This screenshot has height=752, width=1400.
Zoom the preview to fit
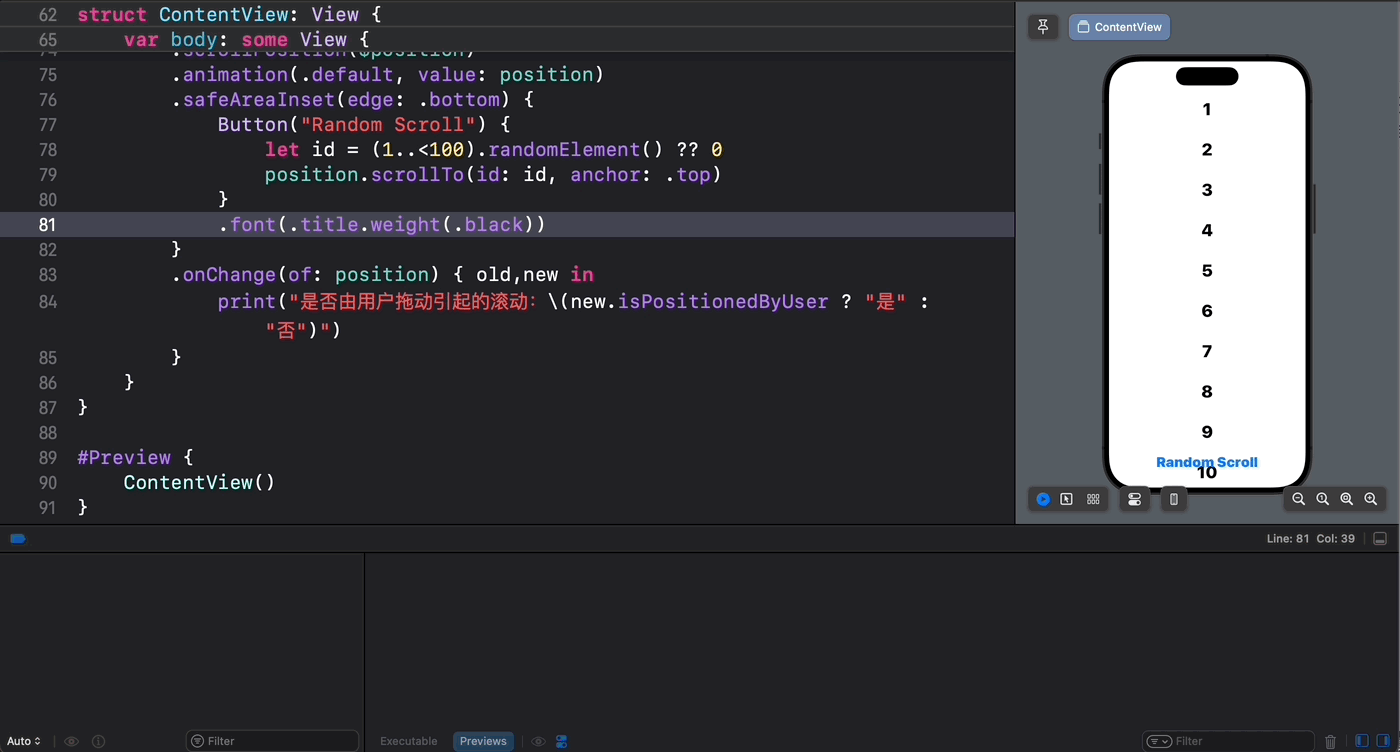1347,499
